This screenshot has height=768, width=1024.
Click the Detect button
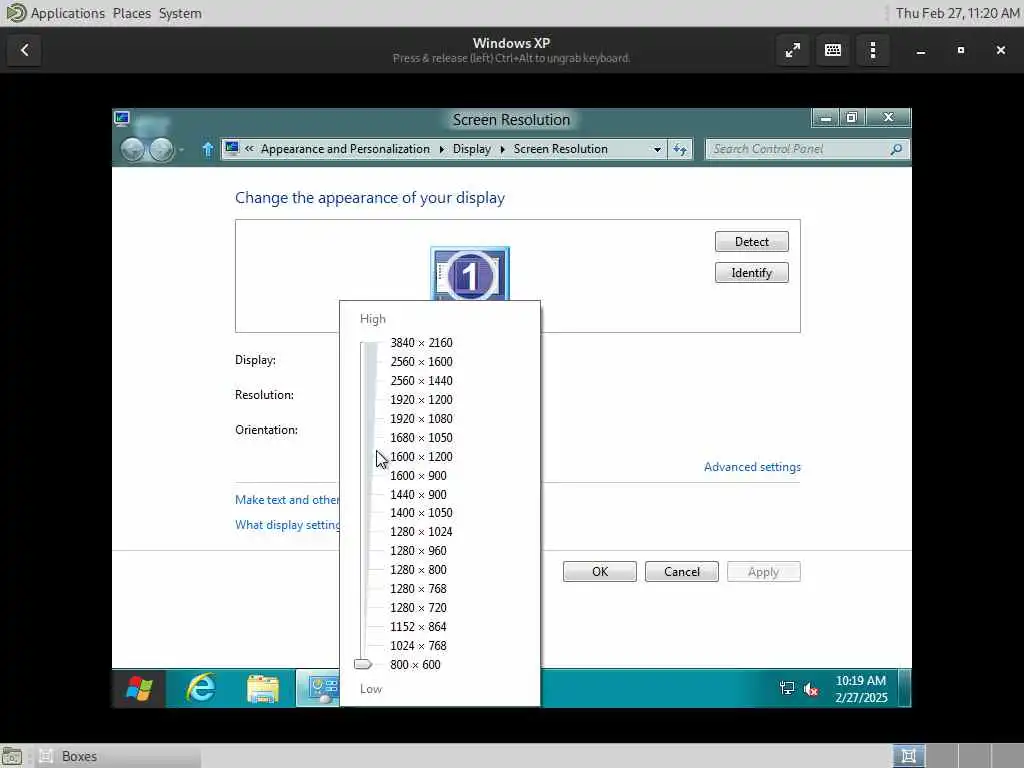click(x=752, y=242)
